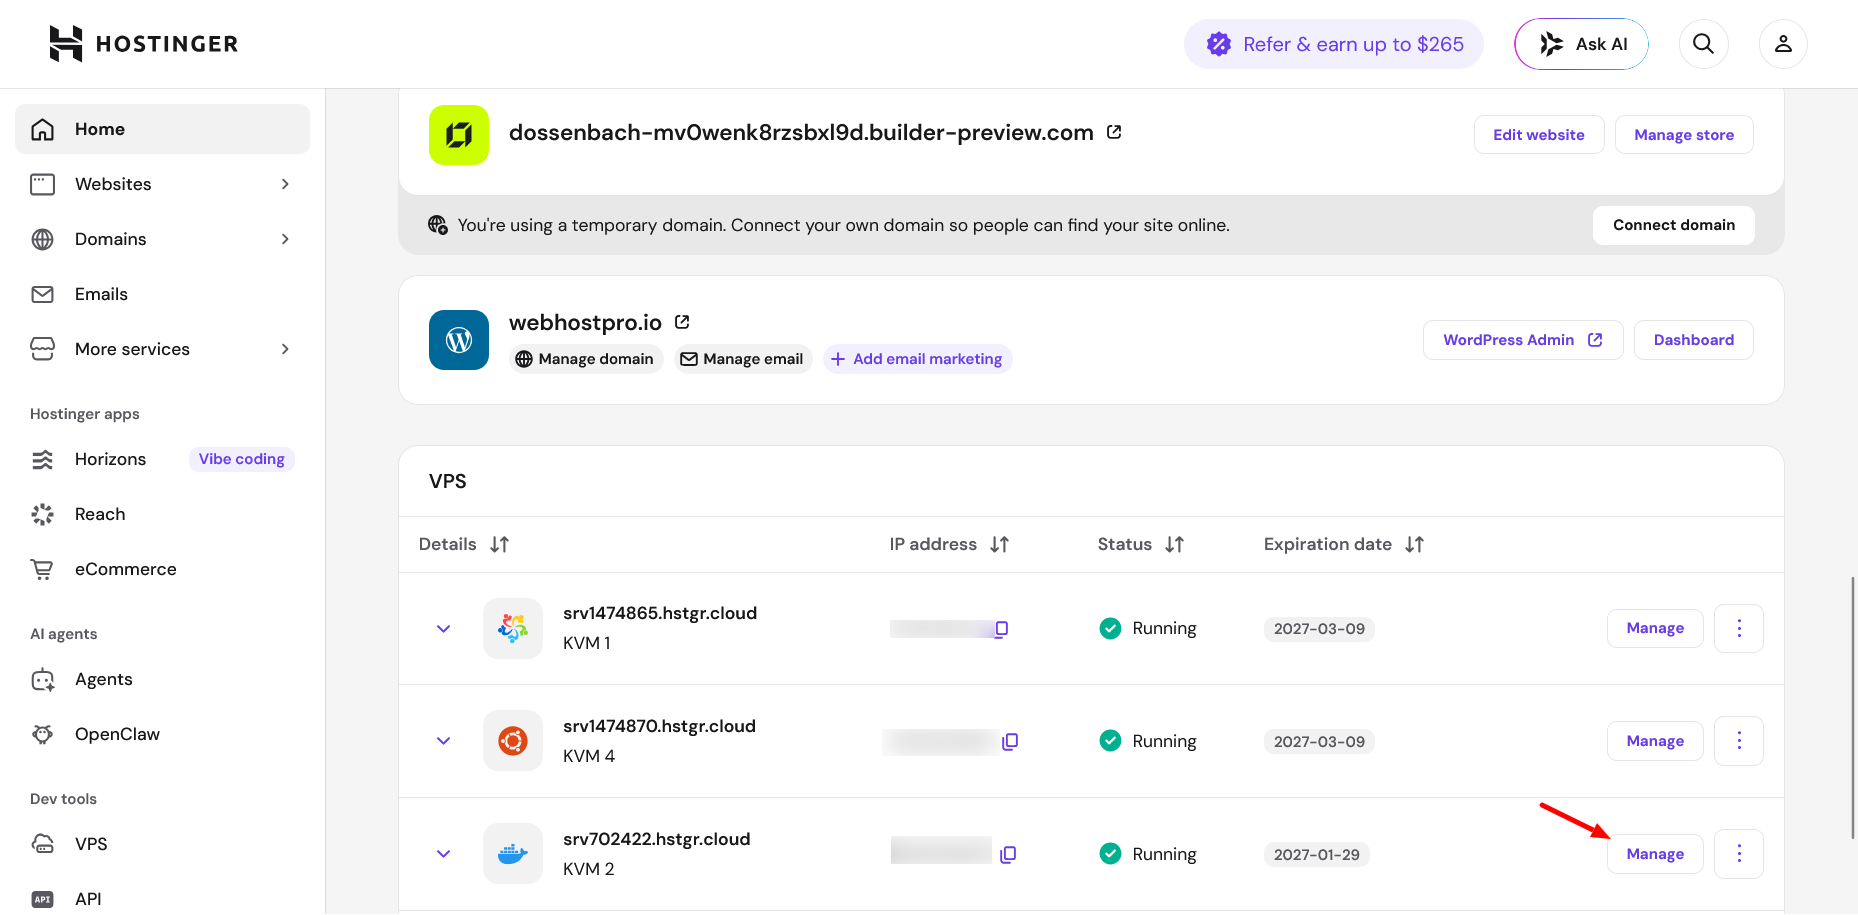This screenshot has width=1858, height=915.
Task: Open webhostpro.io Dashboard
Action: pyautogui.click(x=1693, y=340)
